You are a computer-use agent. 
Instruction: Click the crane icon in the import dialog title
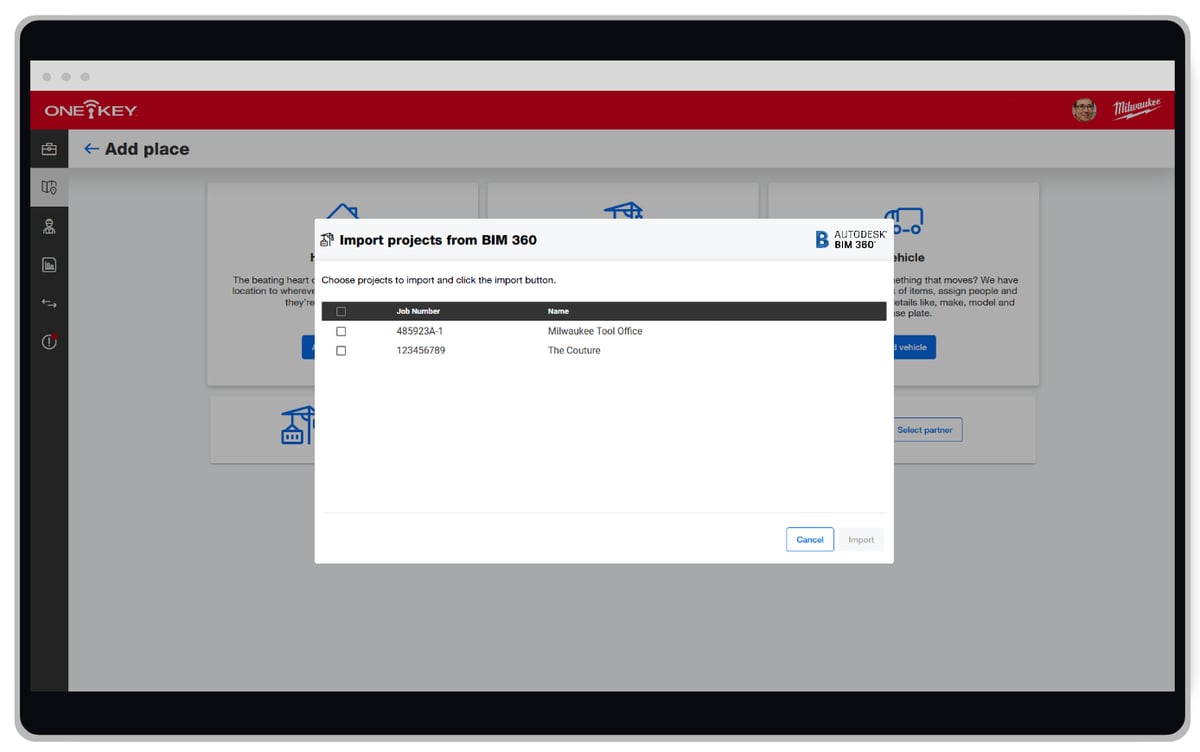pyautogui.click(x=327, y=239)
